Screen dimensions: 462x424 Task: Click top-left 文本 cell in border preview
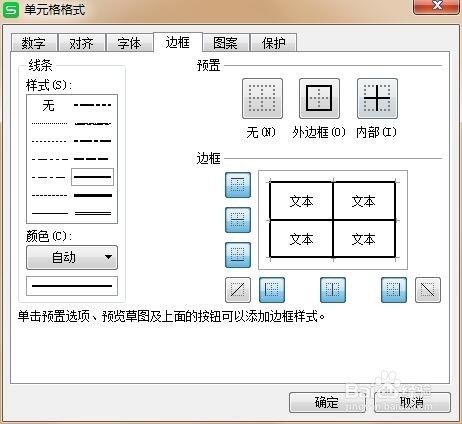[301, 201]
